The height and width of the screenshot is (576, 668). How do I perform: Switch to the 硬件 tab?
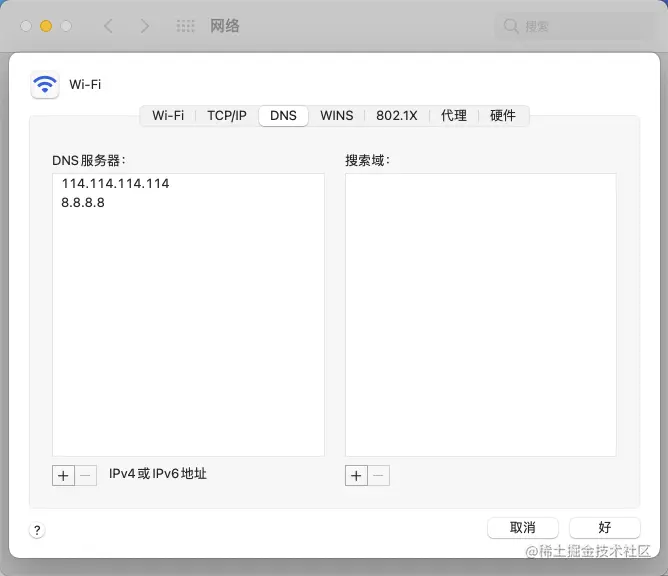503,115
